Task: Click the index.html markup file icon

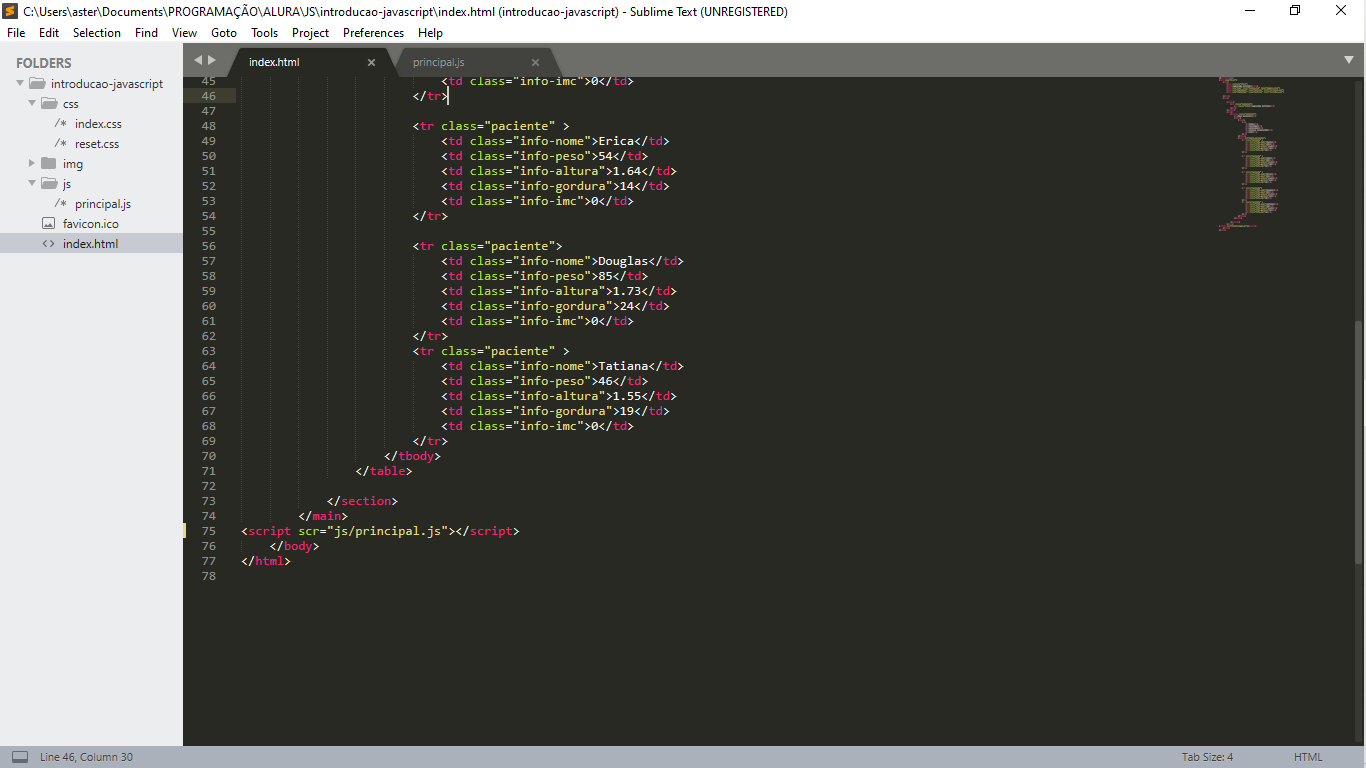Action: point(48,244)
